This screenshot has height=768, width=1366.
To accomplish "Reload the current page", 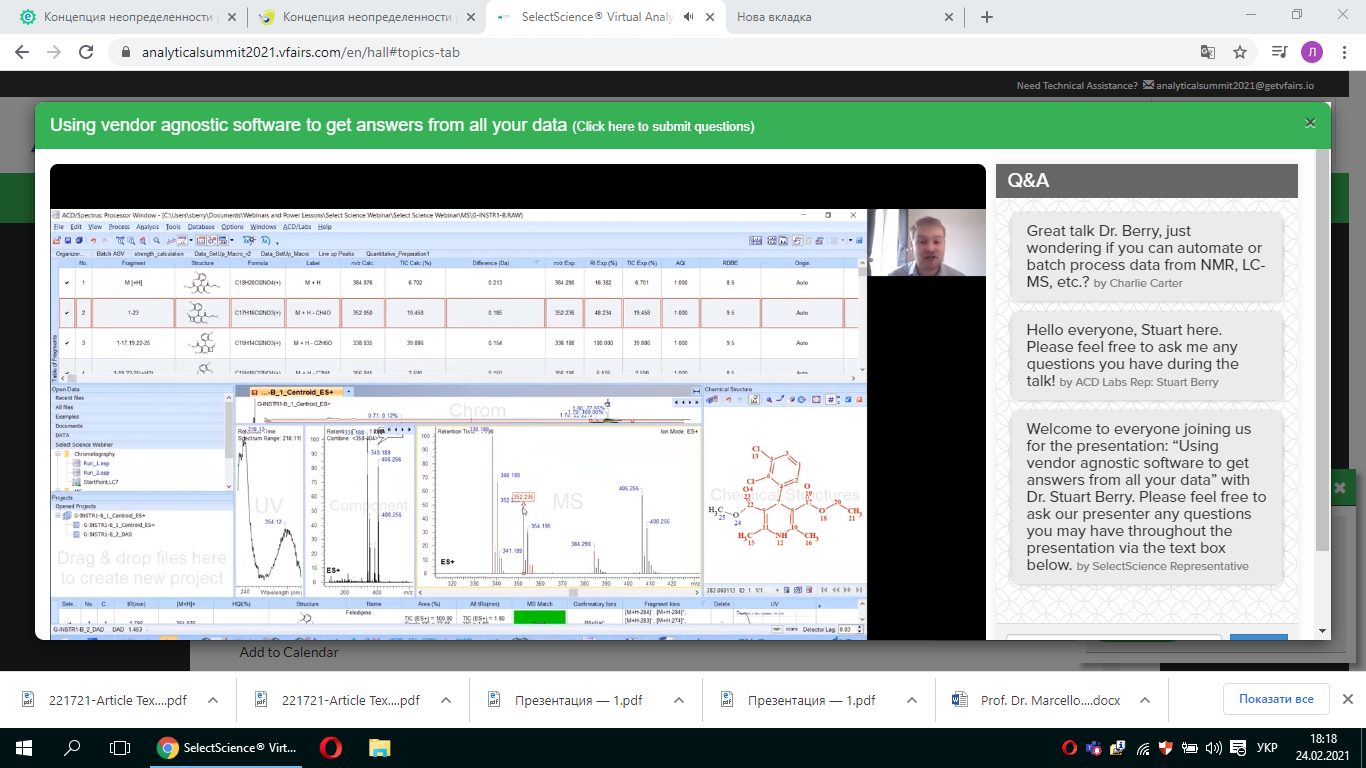I will [86, 52].
